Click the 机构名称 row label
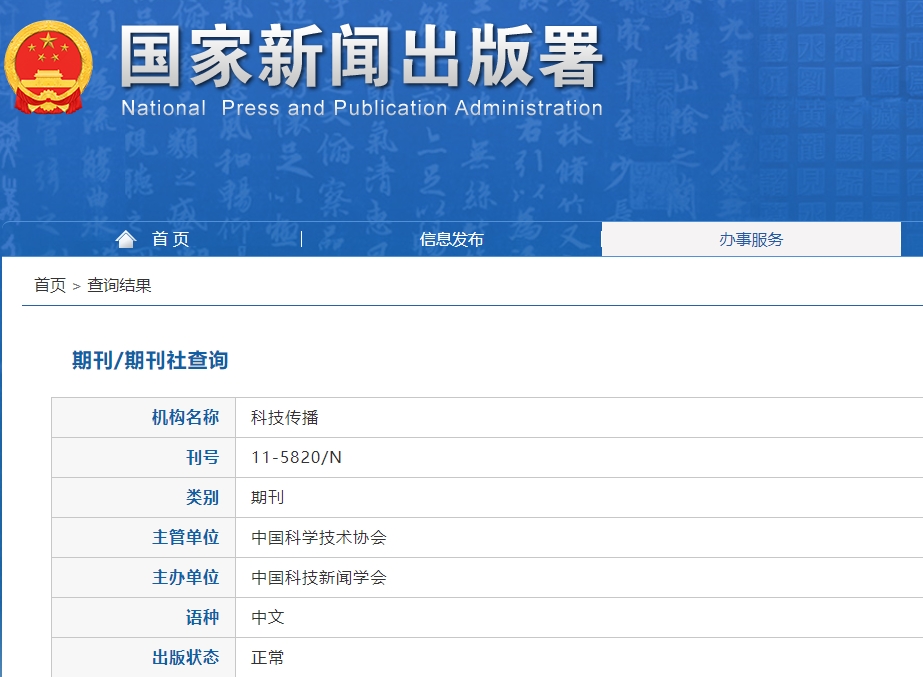 [185, 418]
